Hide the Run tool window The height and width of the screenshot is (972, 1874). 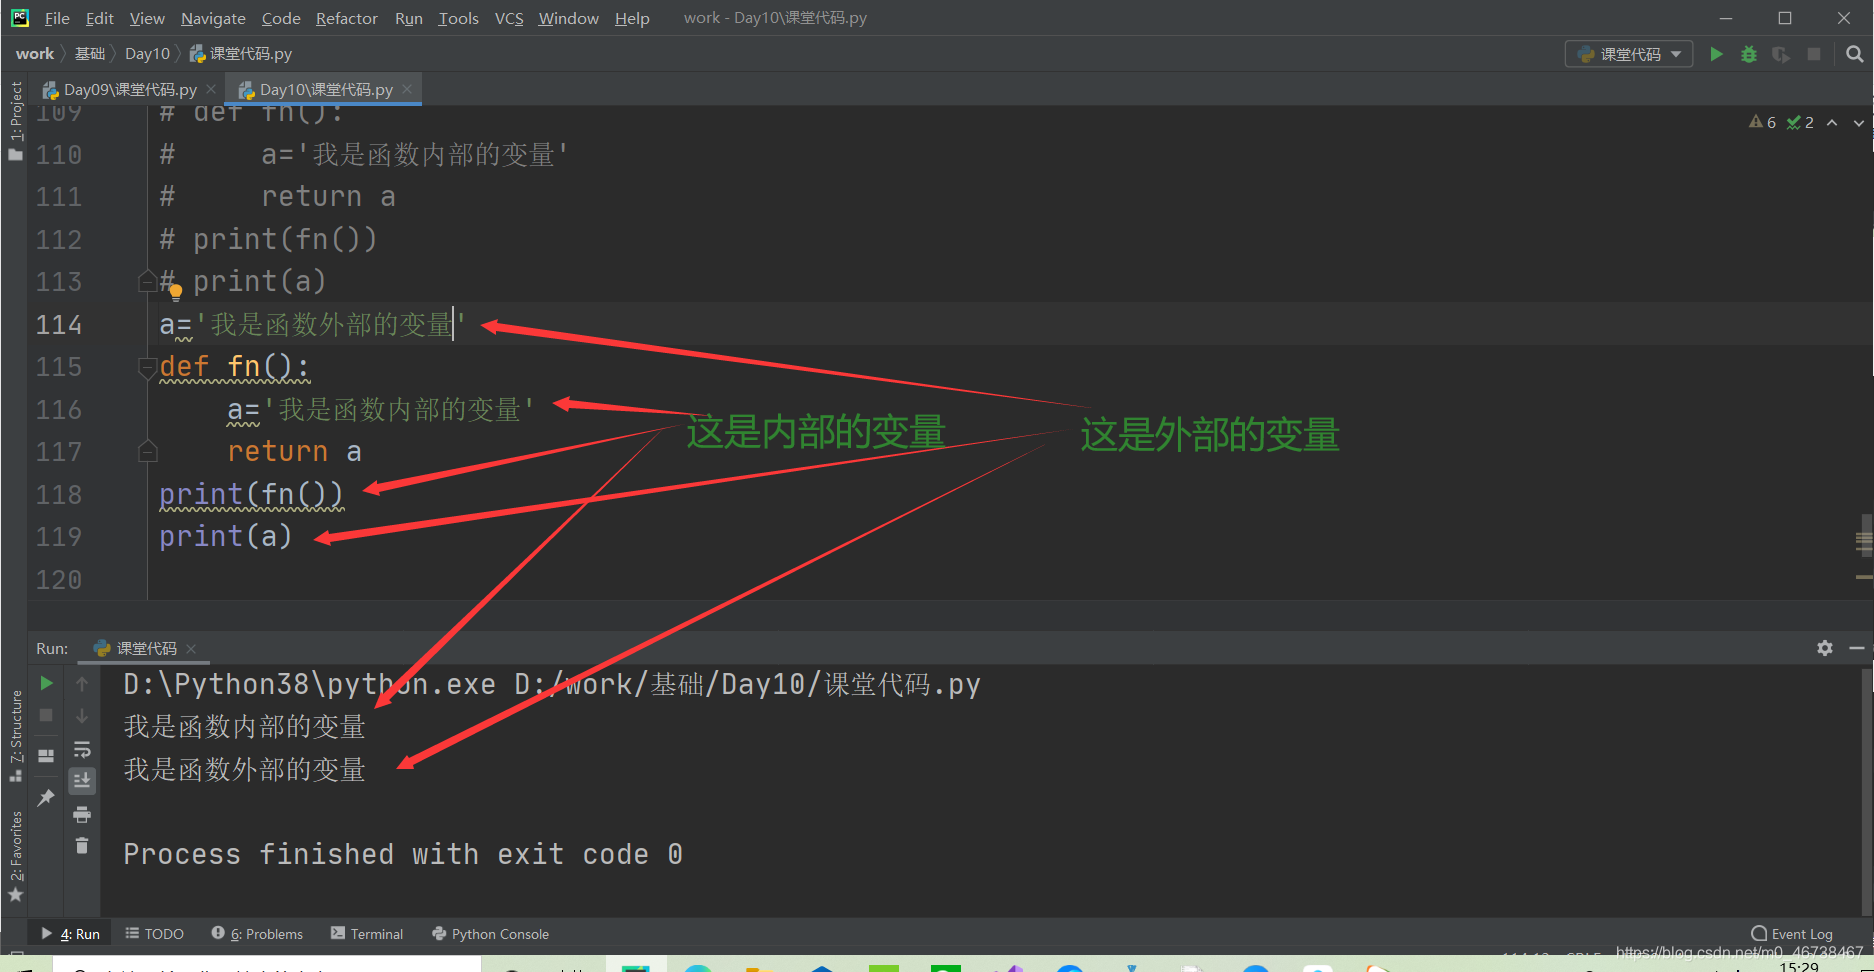1857,648
